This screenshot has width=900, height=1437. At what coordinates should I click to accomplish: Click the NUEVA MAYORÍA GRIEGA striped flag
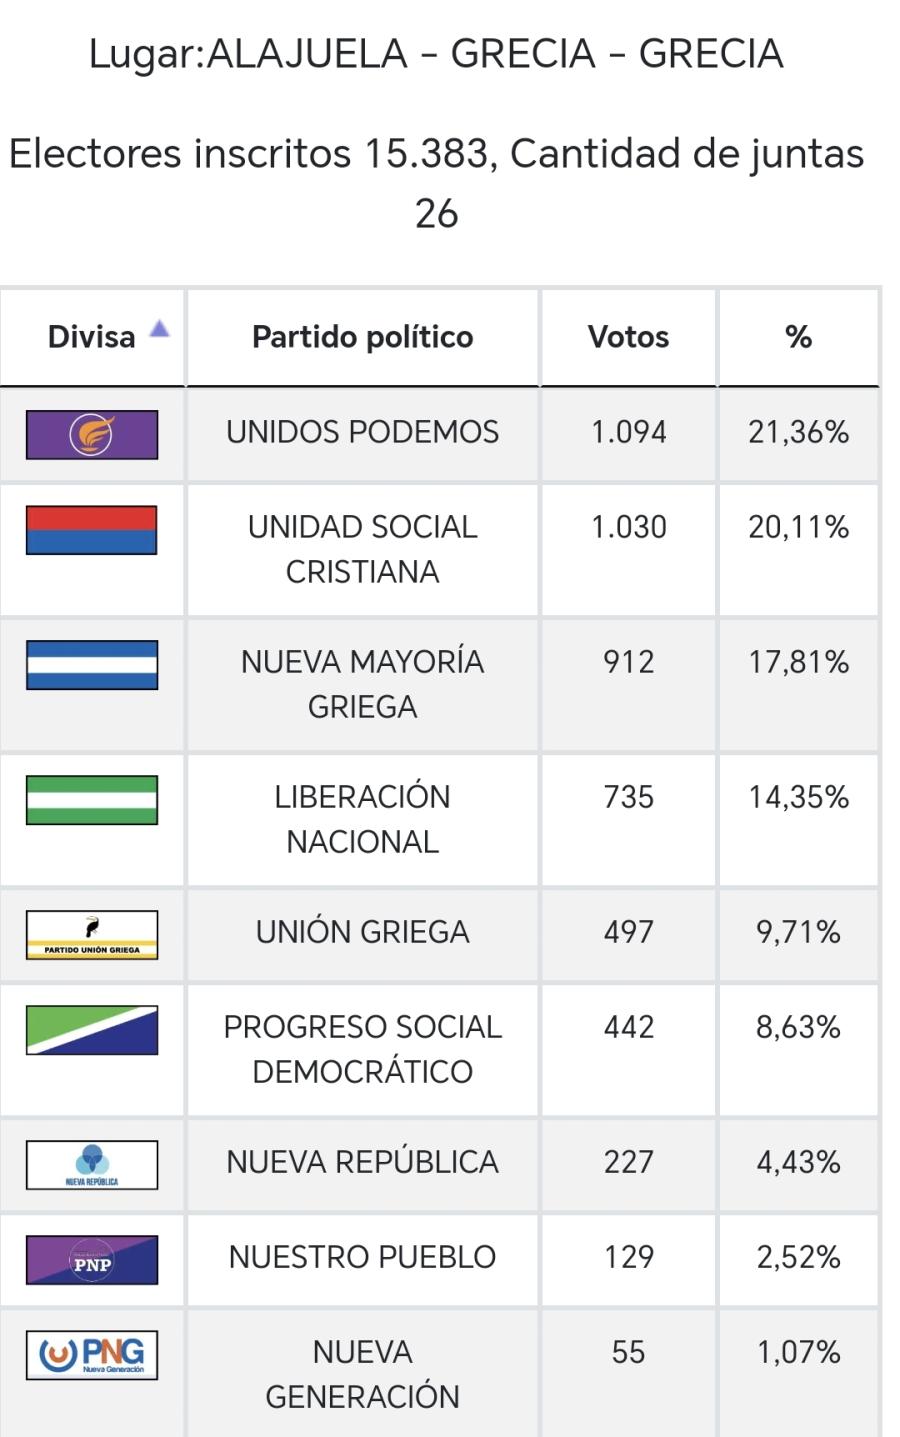point(92,666)
